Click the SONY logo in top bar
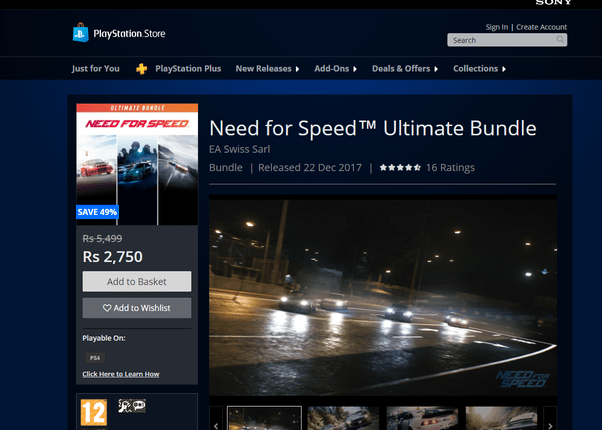Screen dimensions: 602x430 pyautogui.click(x=554, y=2)
